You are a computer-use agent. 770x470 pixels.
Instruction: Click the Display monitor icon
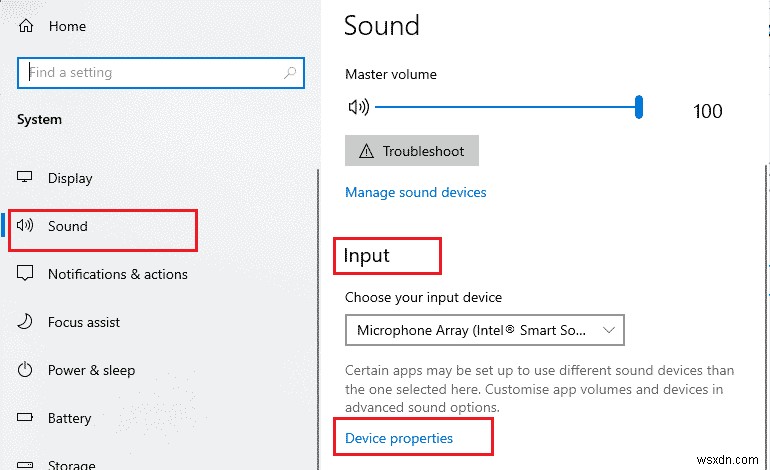coord(26,178)
